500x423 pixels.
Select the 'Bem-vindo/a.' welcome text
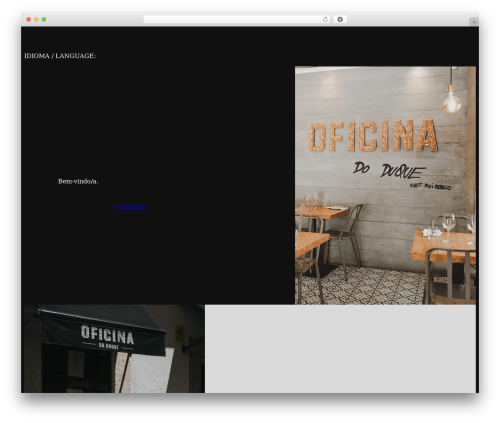78,181
